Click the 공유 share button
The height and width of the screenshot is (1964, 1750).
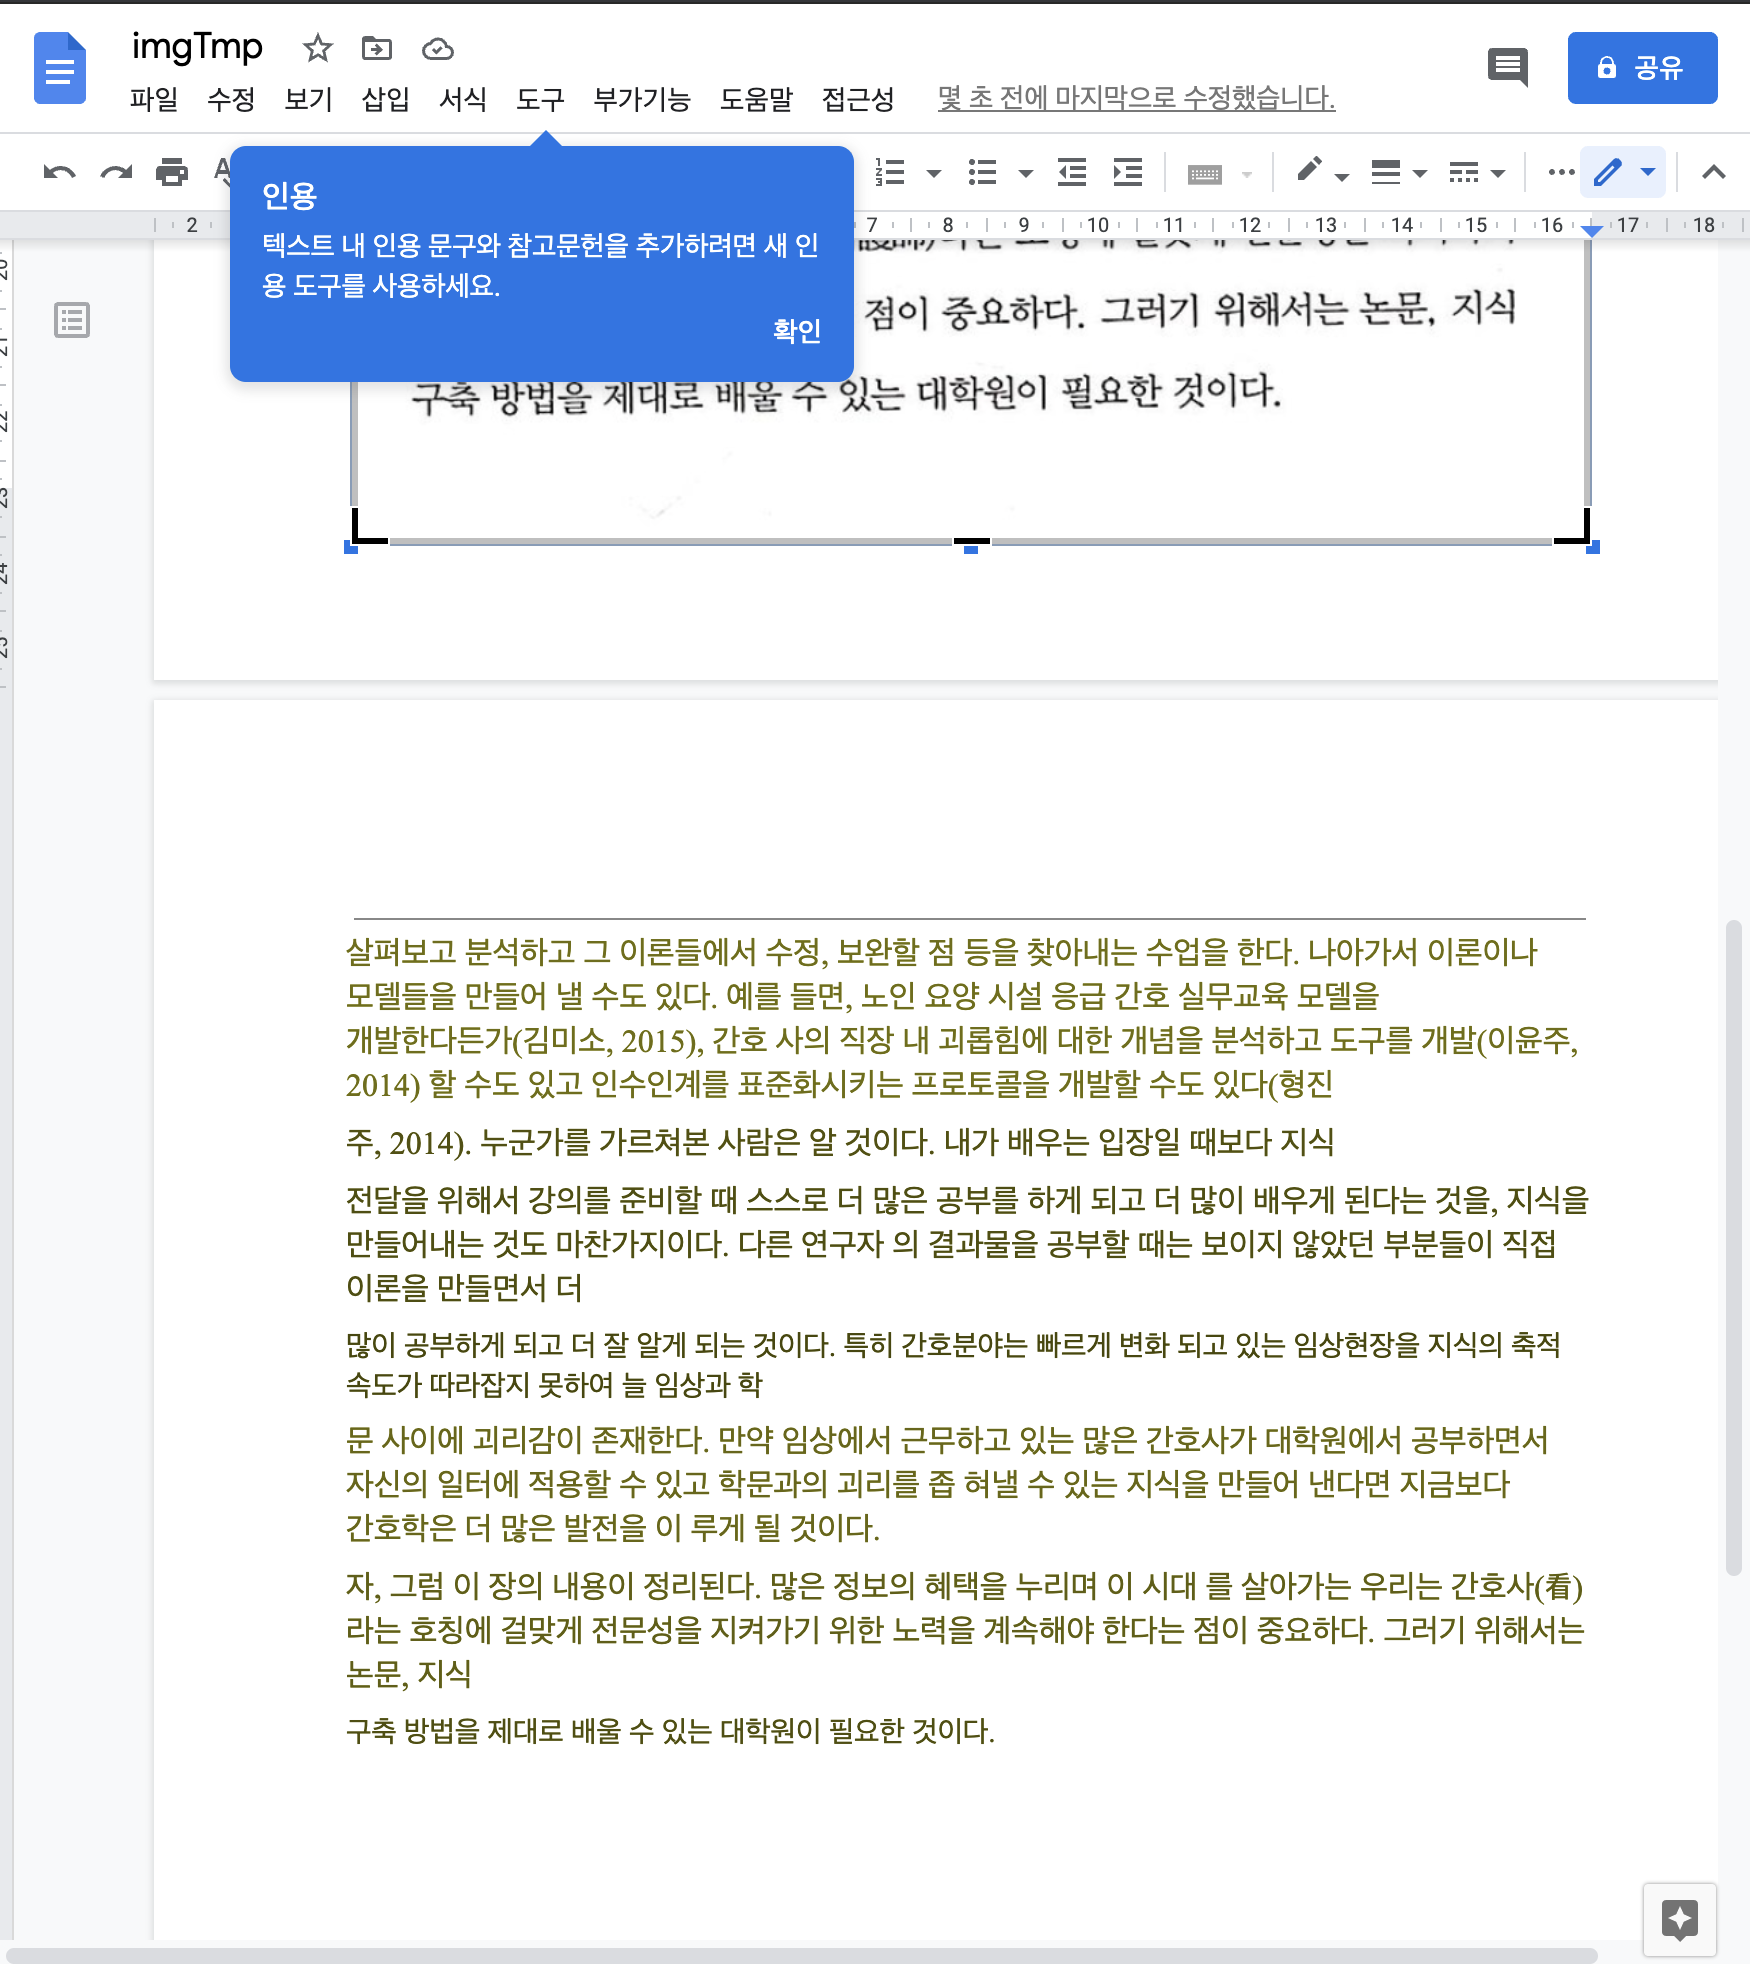coord(1642,68)
